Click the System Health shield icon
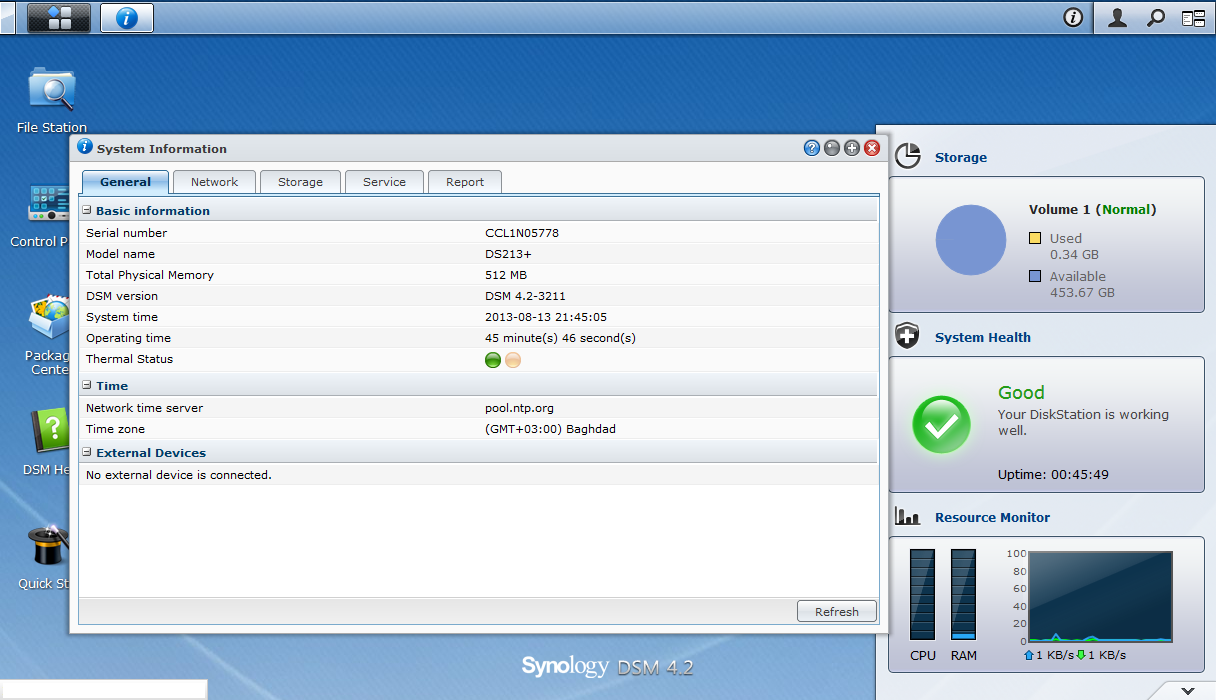 coord(908,337)
